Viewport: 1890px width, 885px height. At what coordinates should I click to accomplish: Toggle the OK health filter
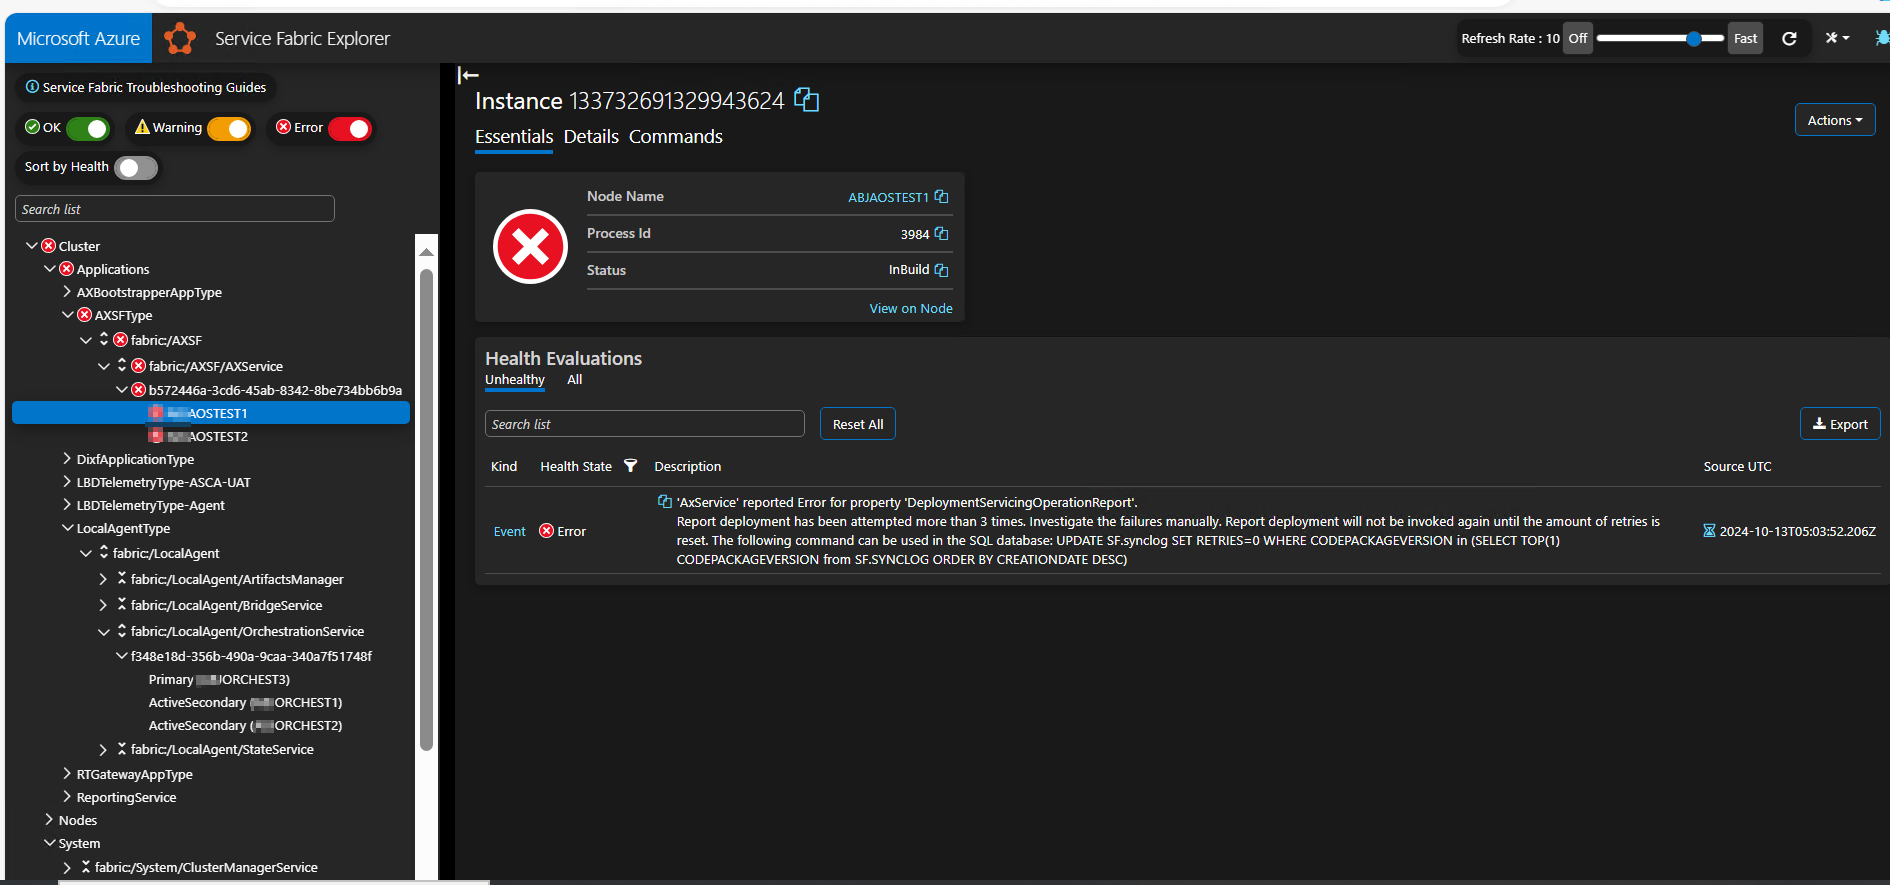tap(88, 128)
